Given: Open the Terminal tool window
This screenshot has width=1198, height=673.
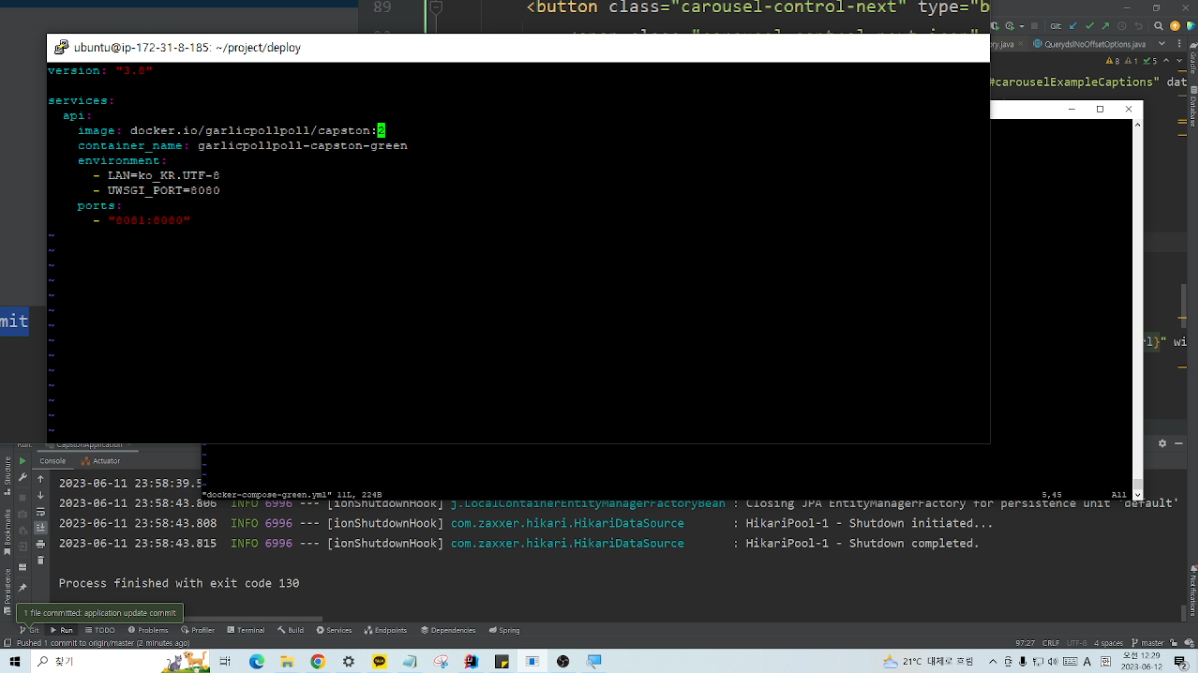Looking at the screenshot, I should point(246,630).
